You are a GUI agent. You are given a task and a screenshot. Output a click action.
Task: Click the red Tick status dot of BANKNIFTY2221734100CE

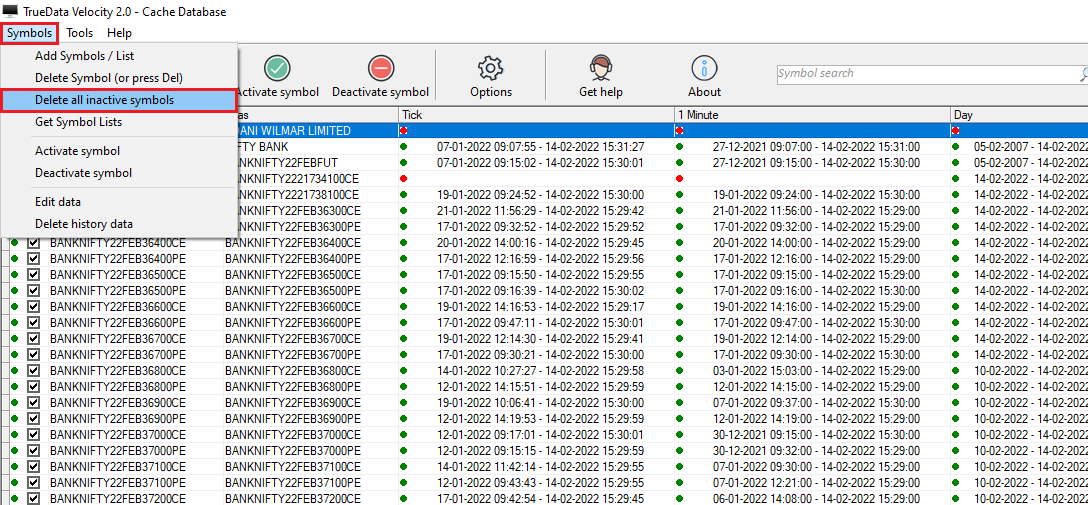[x=403, y=178]
